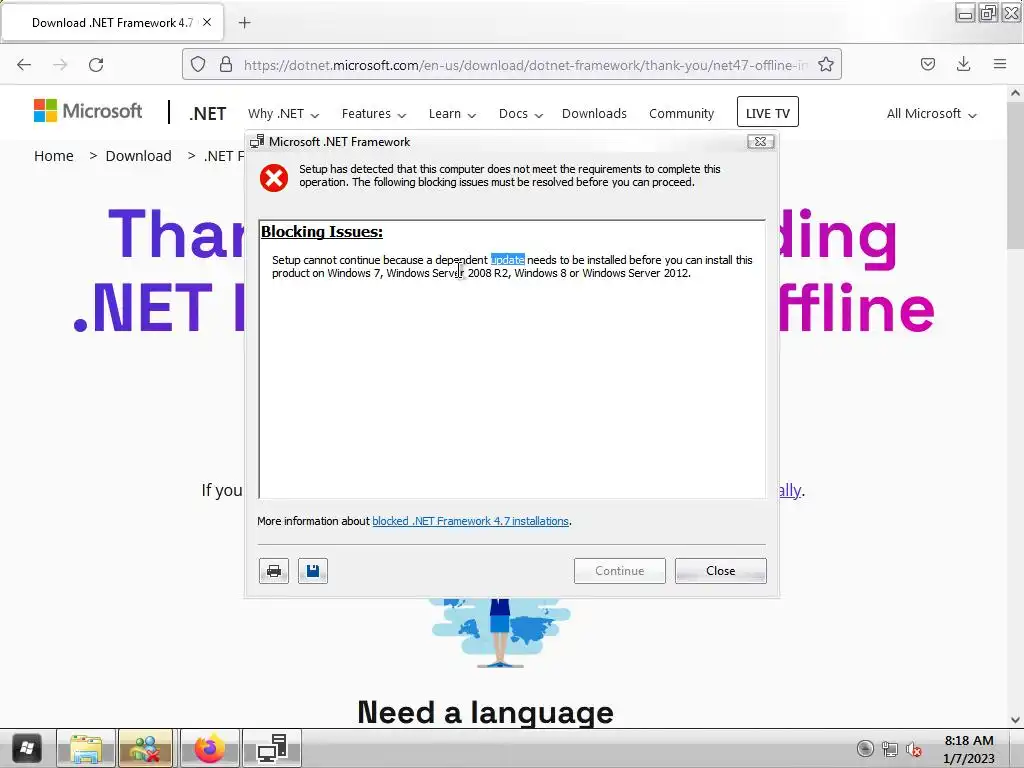Expand the Learn dropdown menu
Viewport: 1024px width, 768px height.
452,114
